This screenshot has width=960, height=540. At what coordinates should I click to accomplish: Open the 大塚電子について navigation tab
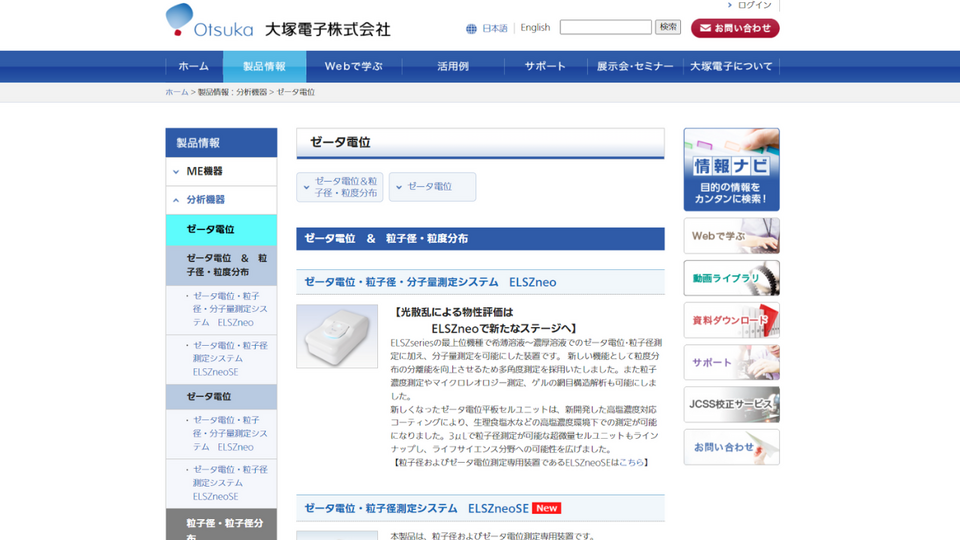tap(731, 66)
